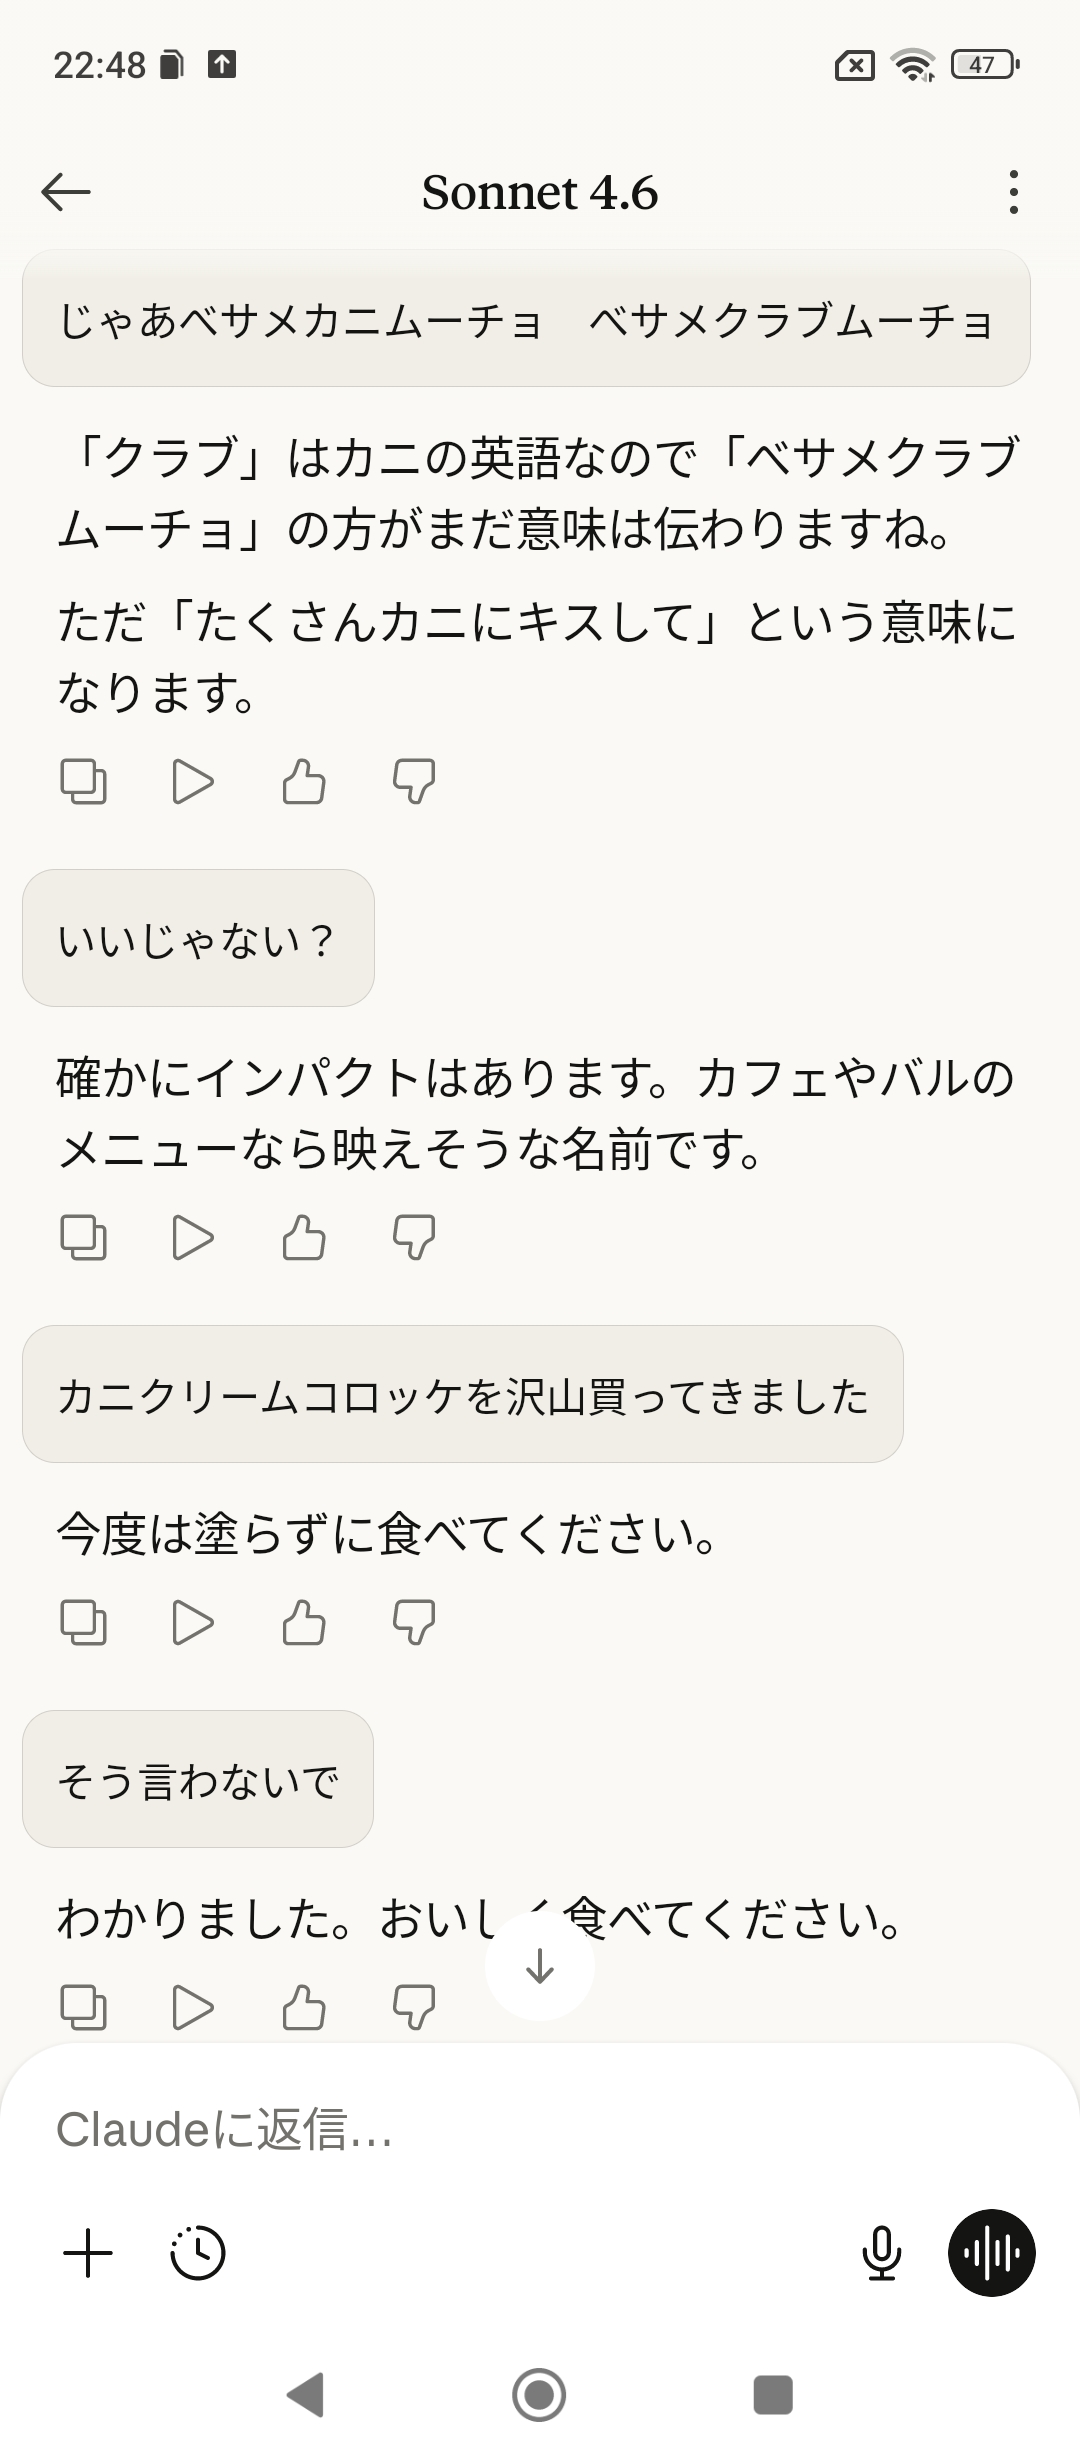Dislike the 'おいしく食べてください' reply
The height and width of the screenshot is (2460, 1080).
(414, 2007)
